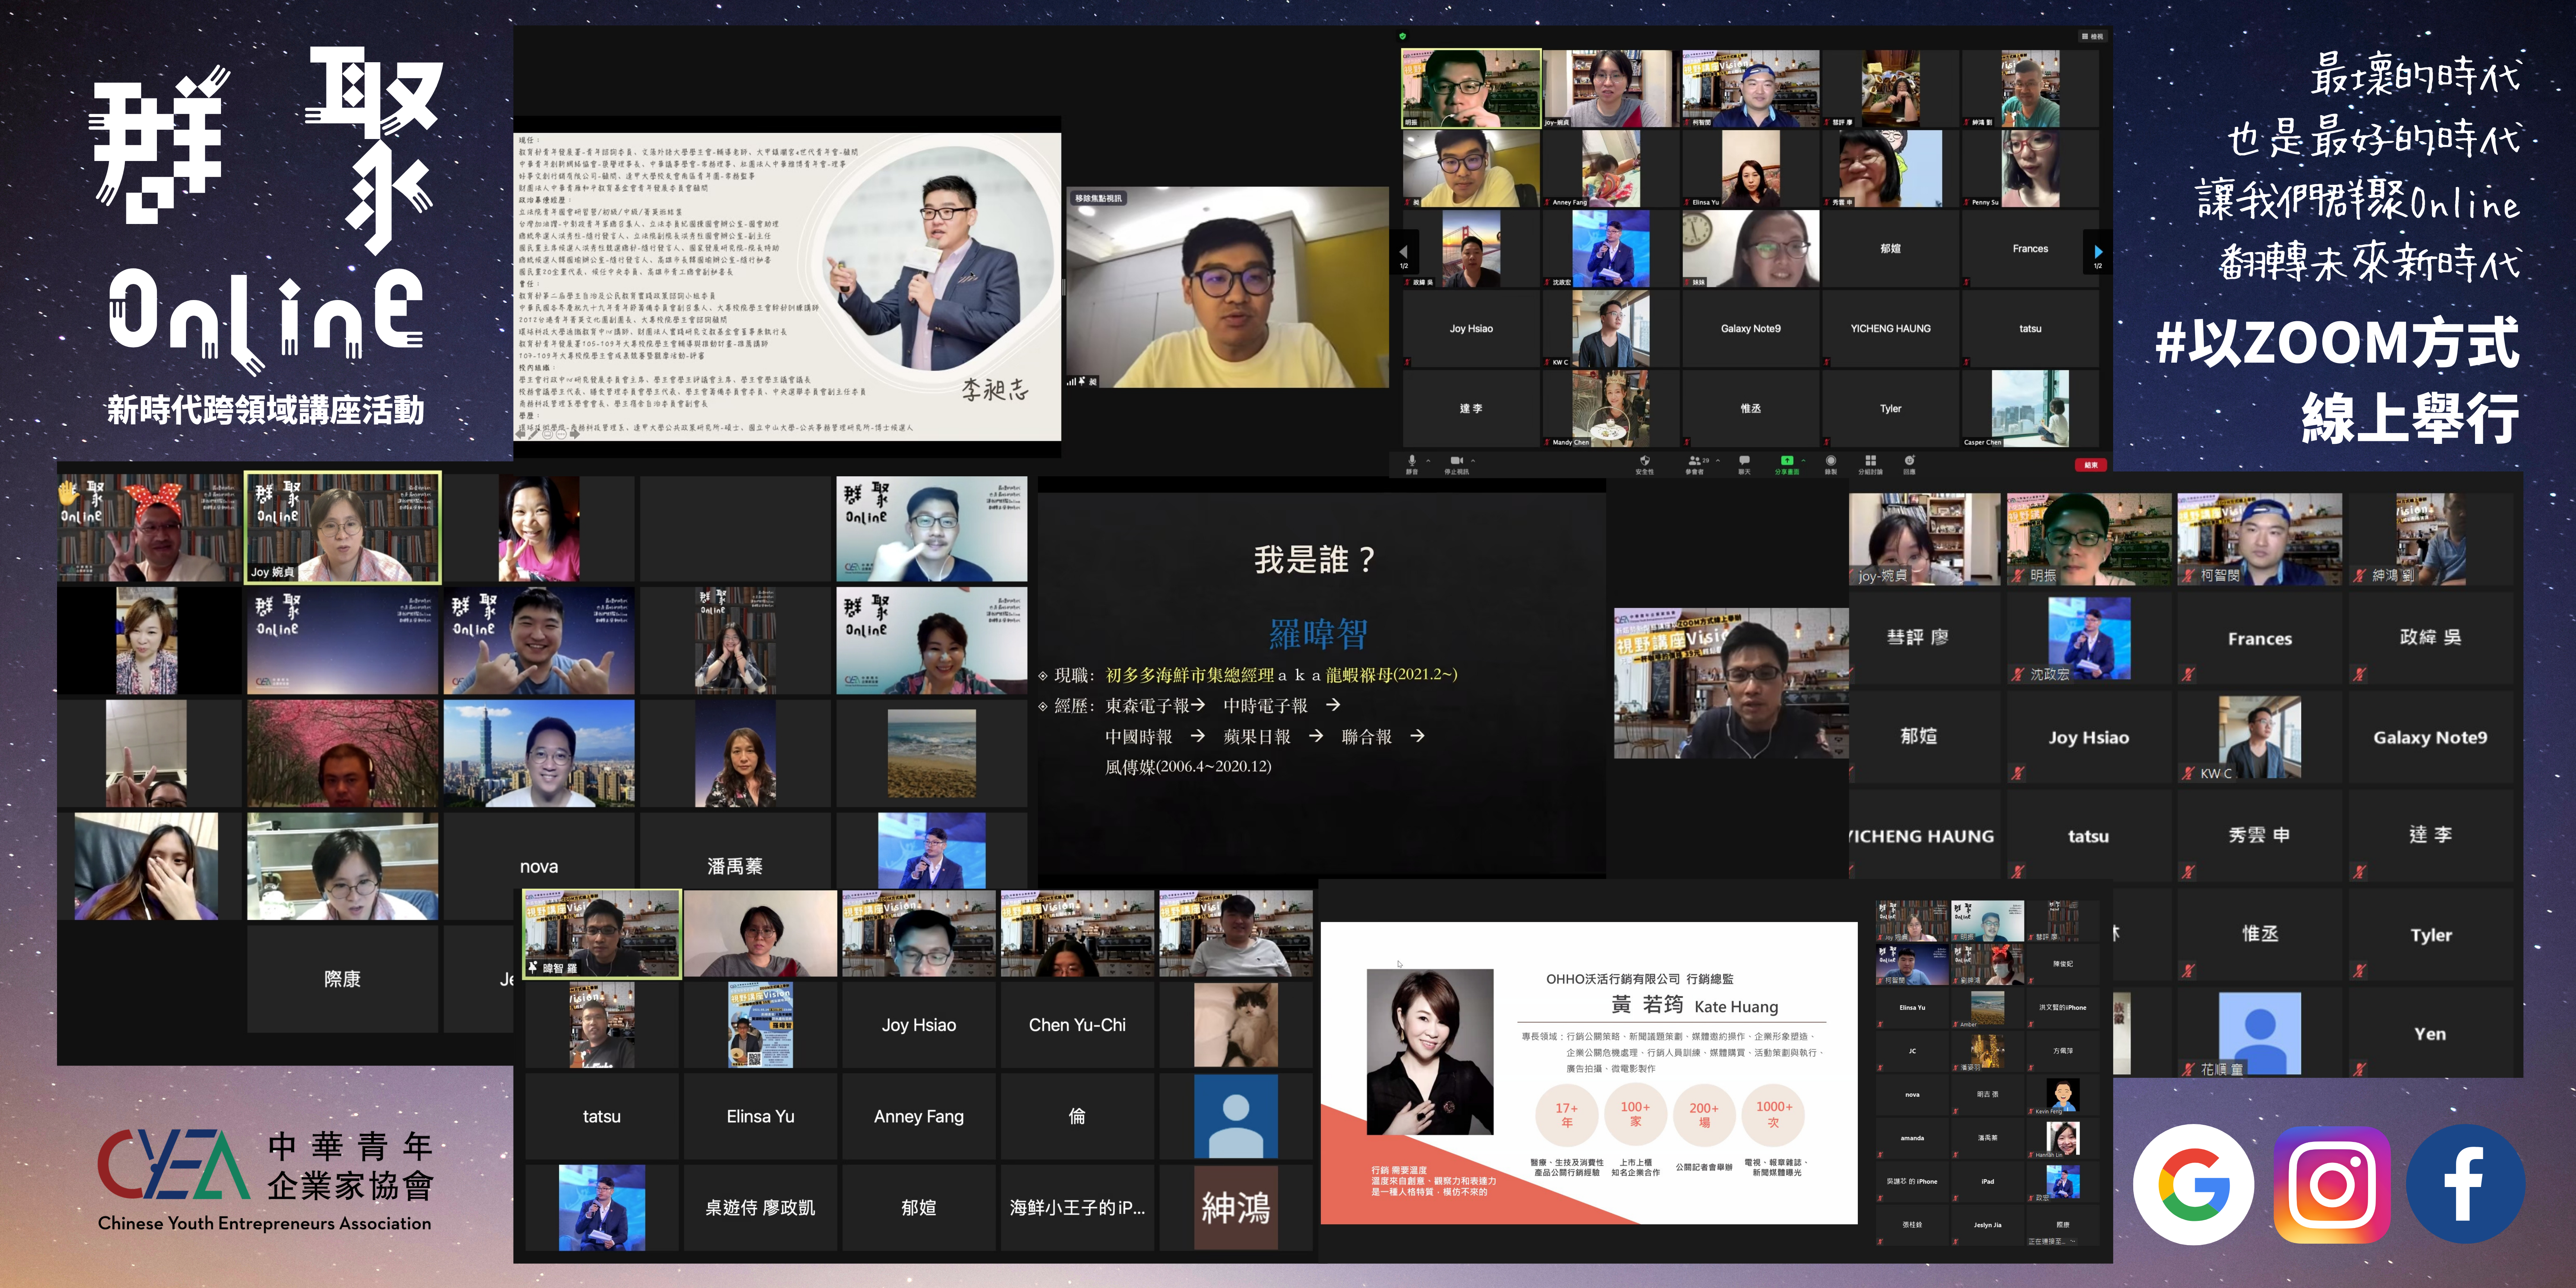This screenshot has width=2576, height=1288.
Task: Select the 倫 participant tile
Action: click(x=1077, y=1116)
